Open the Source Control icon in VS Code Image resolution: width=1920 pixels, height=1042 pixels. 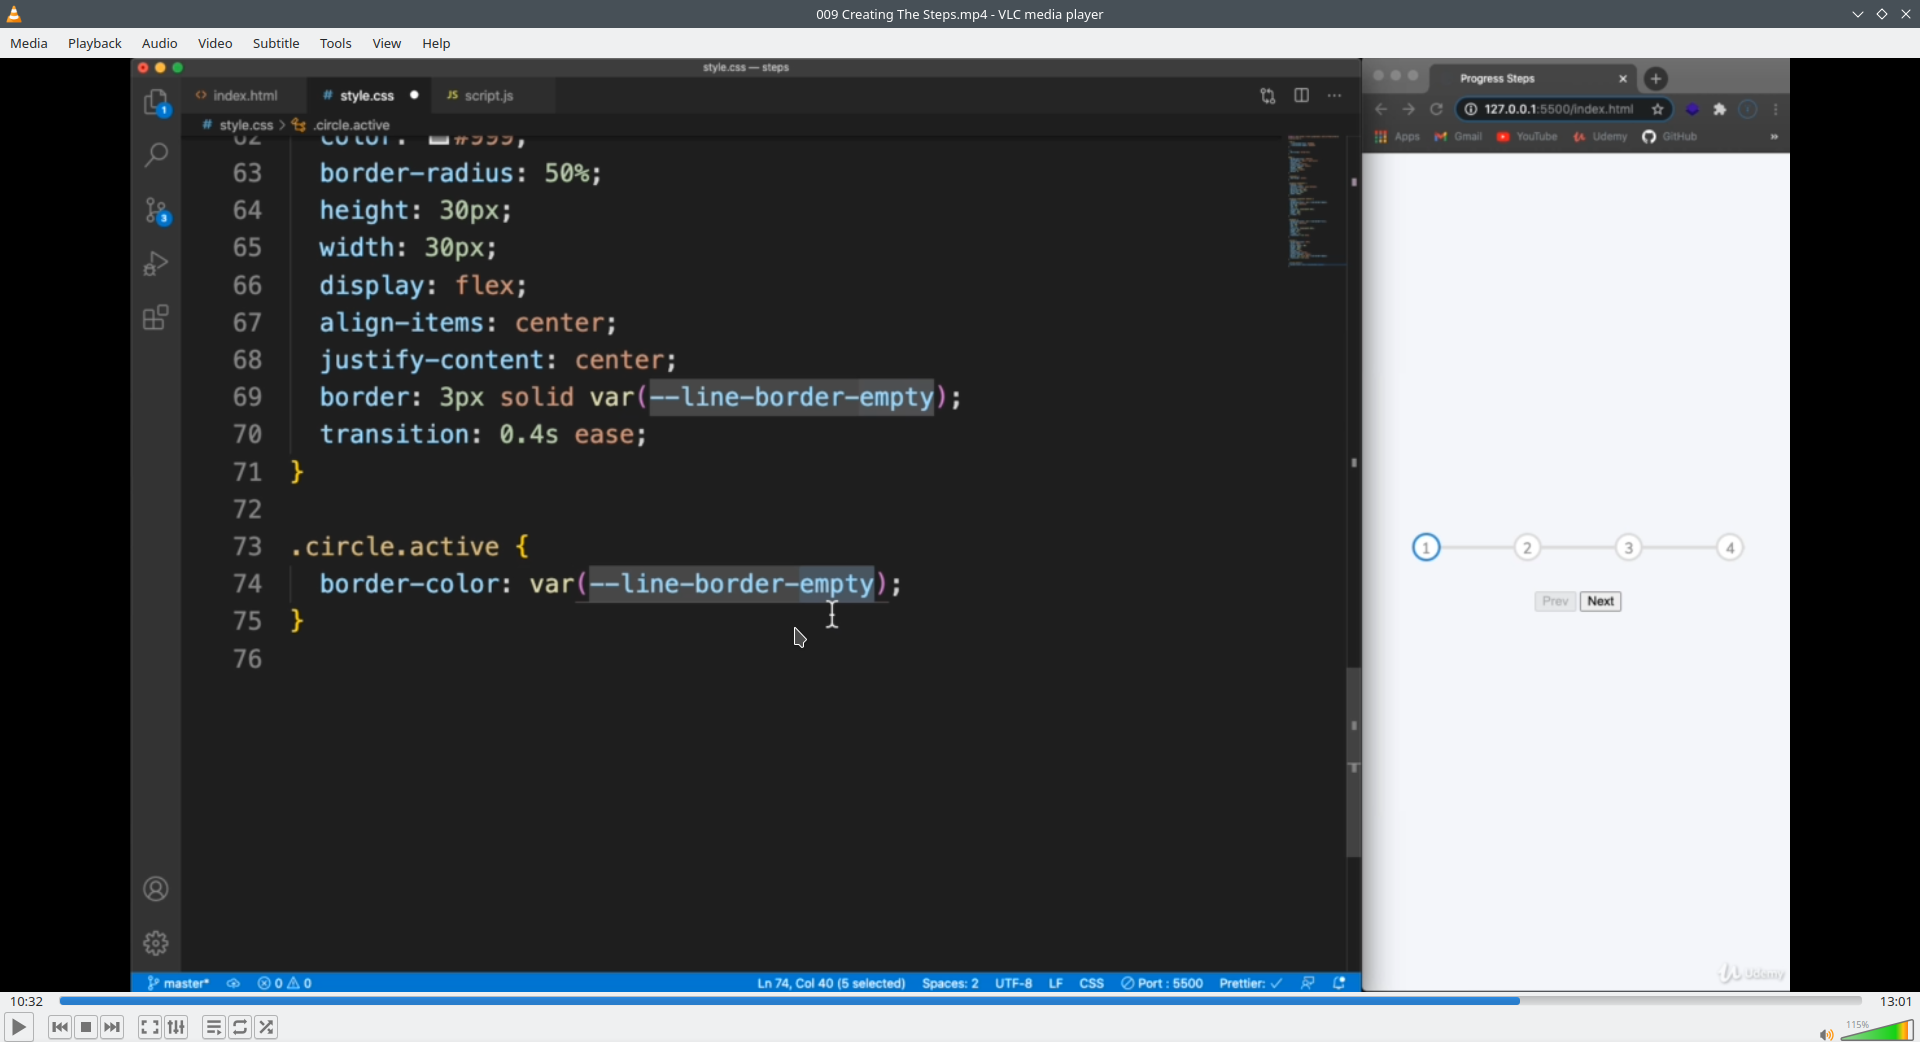coord(156,210)
